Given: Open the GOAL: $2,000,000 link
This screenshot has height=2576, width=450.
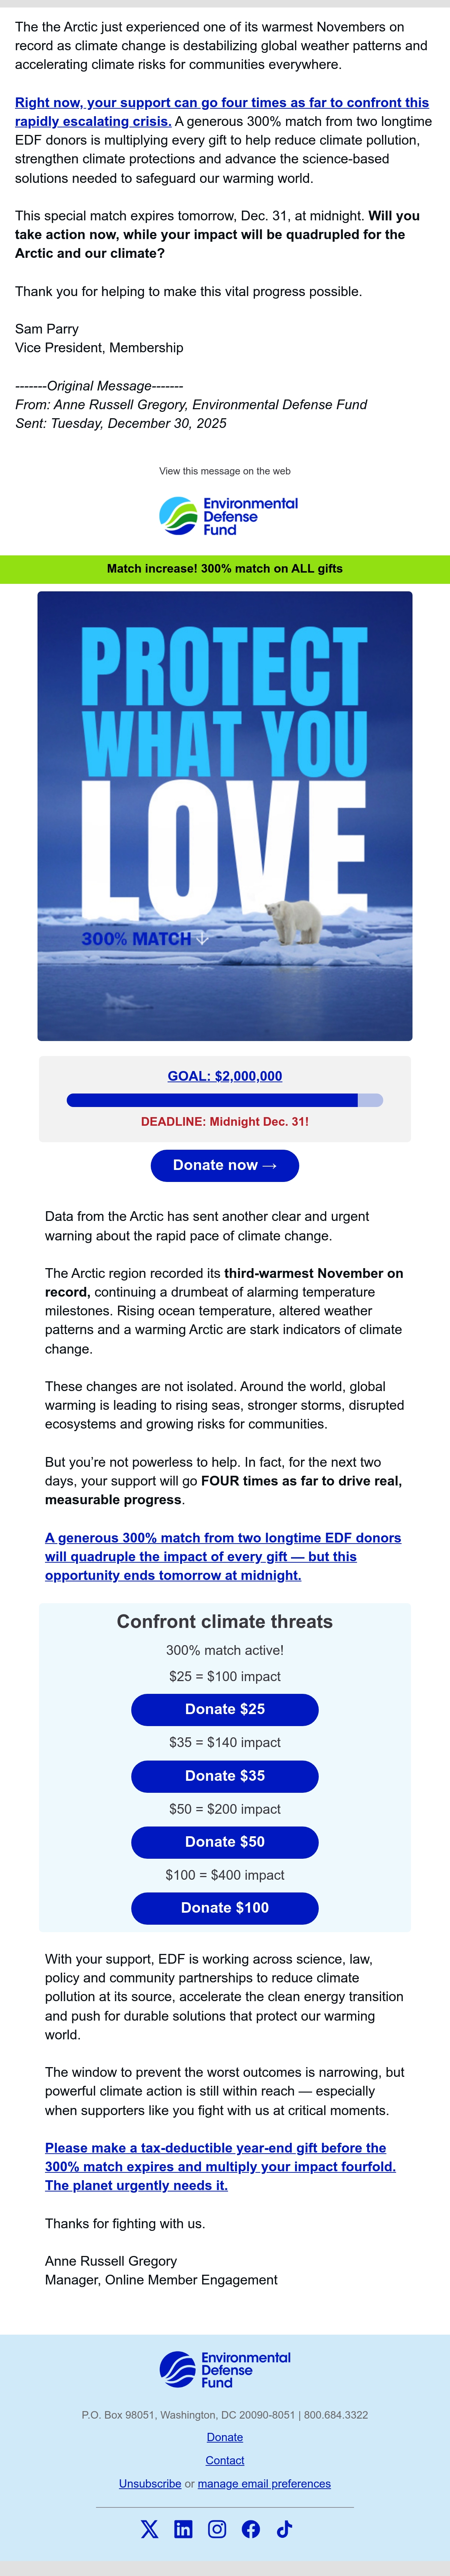Looking at the screenshot, I should 225,1076.
